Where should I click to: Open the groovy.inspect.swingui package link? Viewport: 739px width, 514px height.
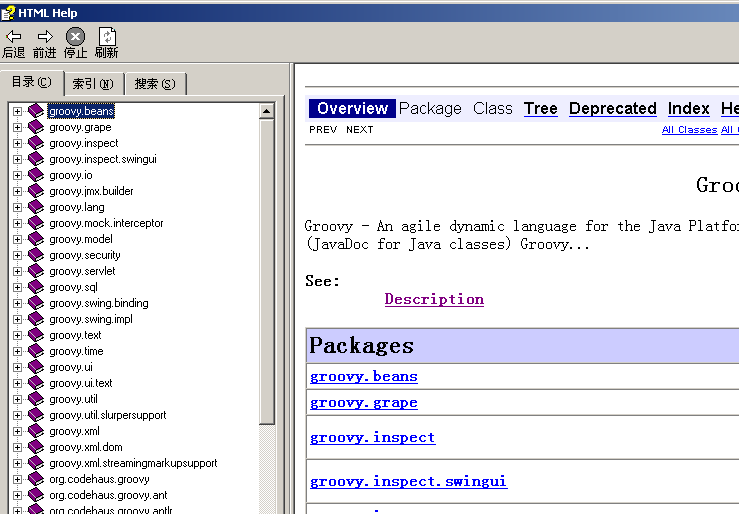coord(409,481)
